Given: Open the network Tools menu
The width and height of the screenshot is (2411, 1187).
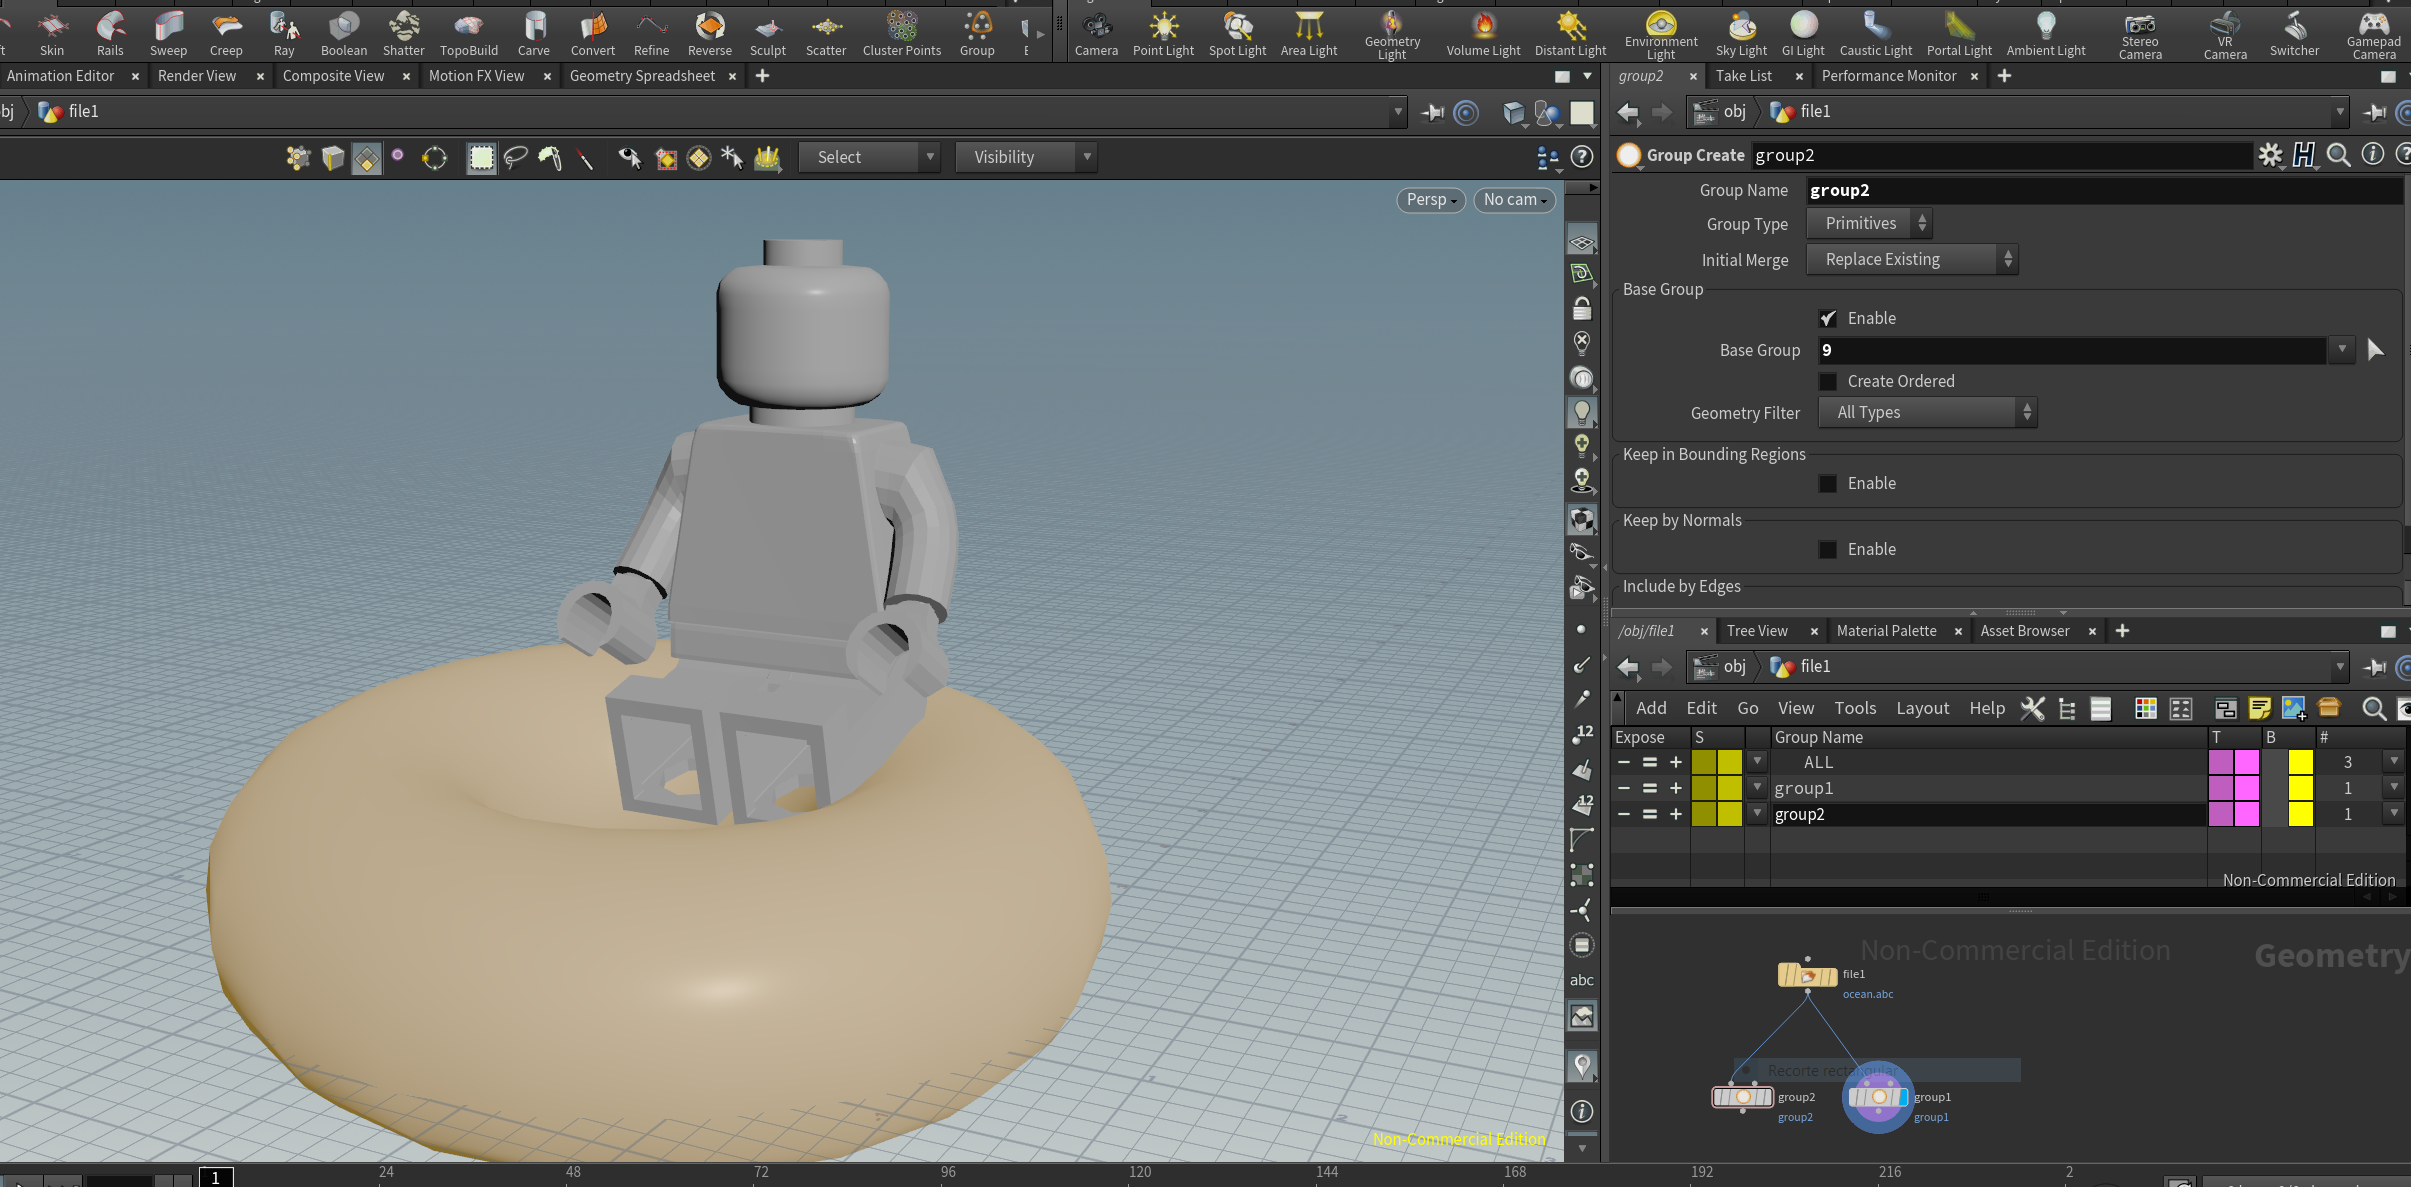Looking at the screenshot, I should pyautogui.click(x=1855, y=708).
